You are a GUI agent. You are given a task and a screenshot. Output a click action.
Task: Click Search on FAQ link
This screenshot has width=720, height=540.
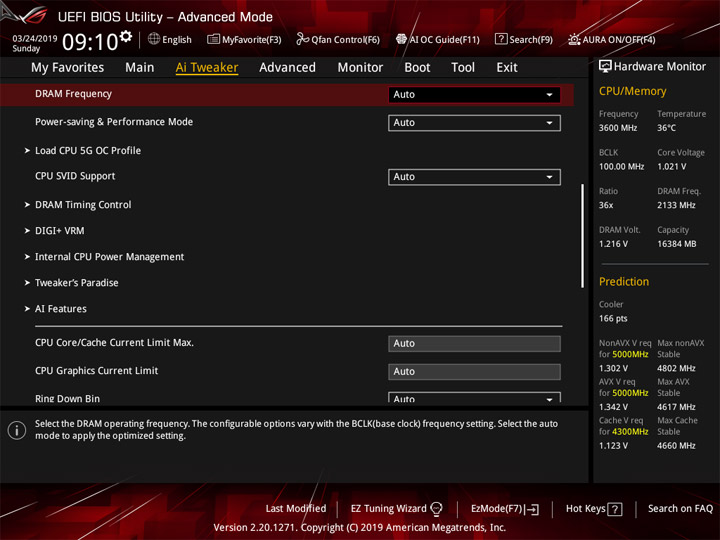pyautogui.click(x=680, y=508)
